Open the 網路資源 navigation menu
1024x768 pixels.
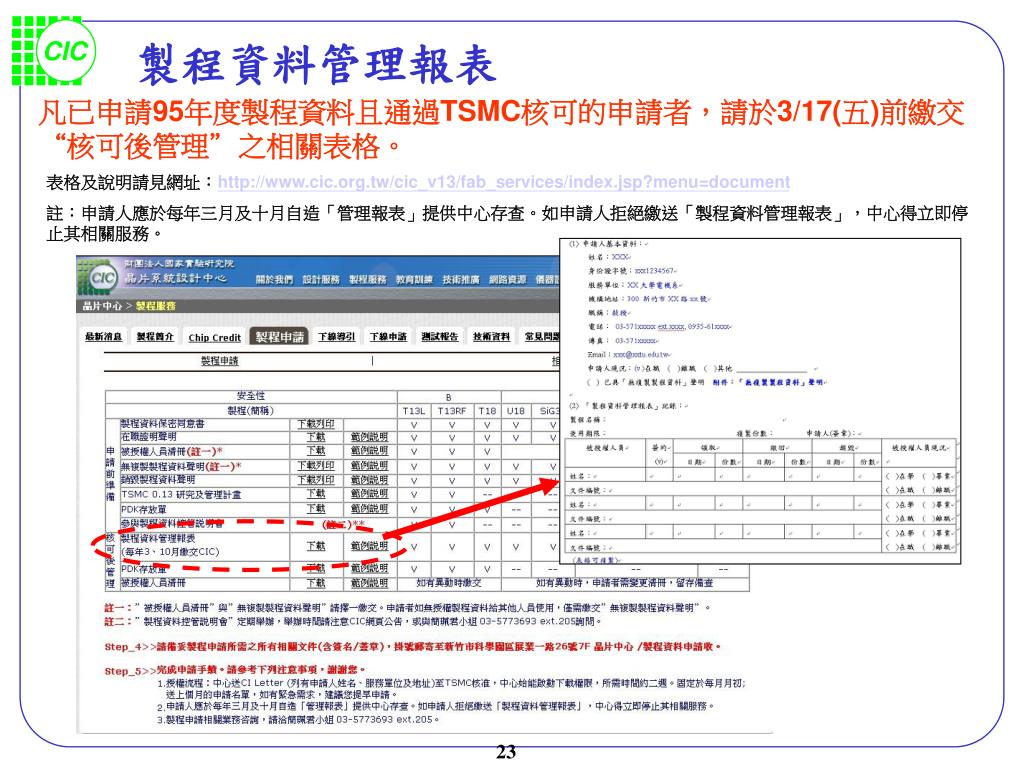(507, 280)
